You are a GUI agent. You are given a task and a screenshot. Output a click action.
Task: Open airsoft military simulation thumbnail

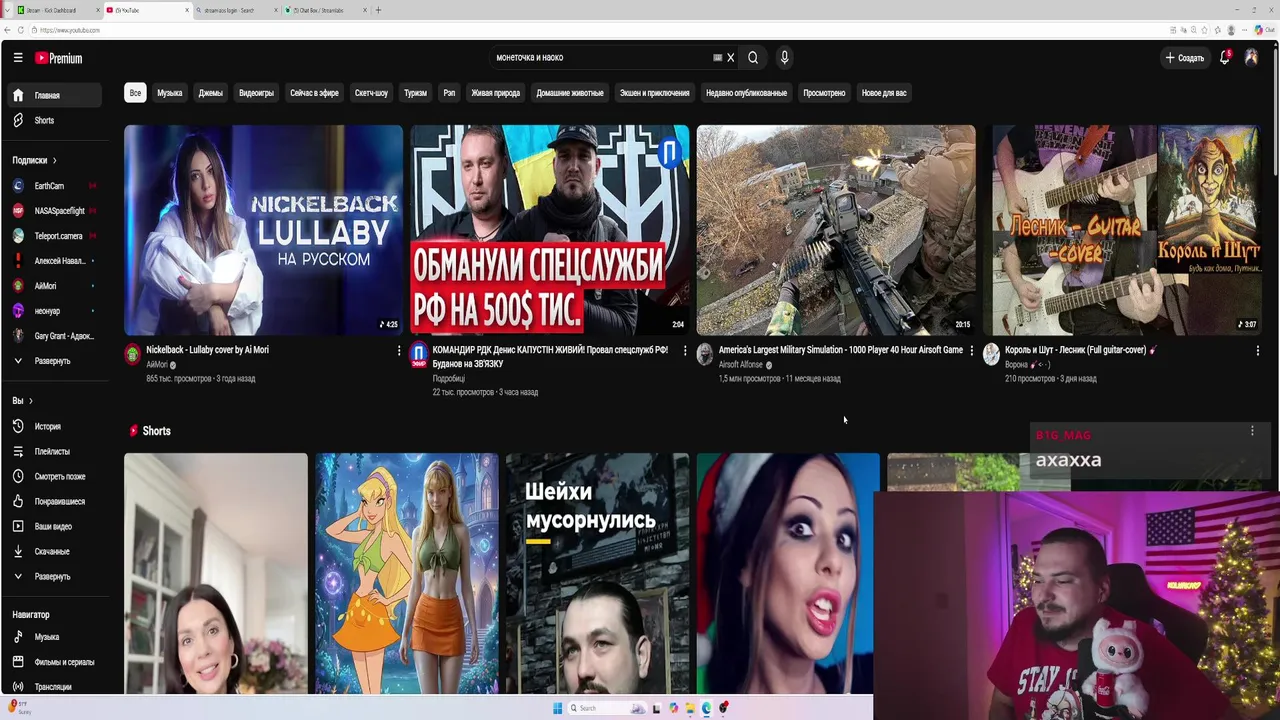(835, 230)
